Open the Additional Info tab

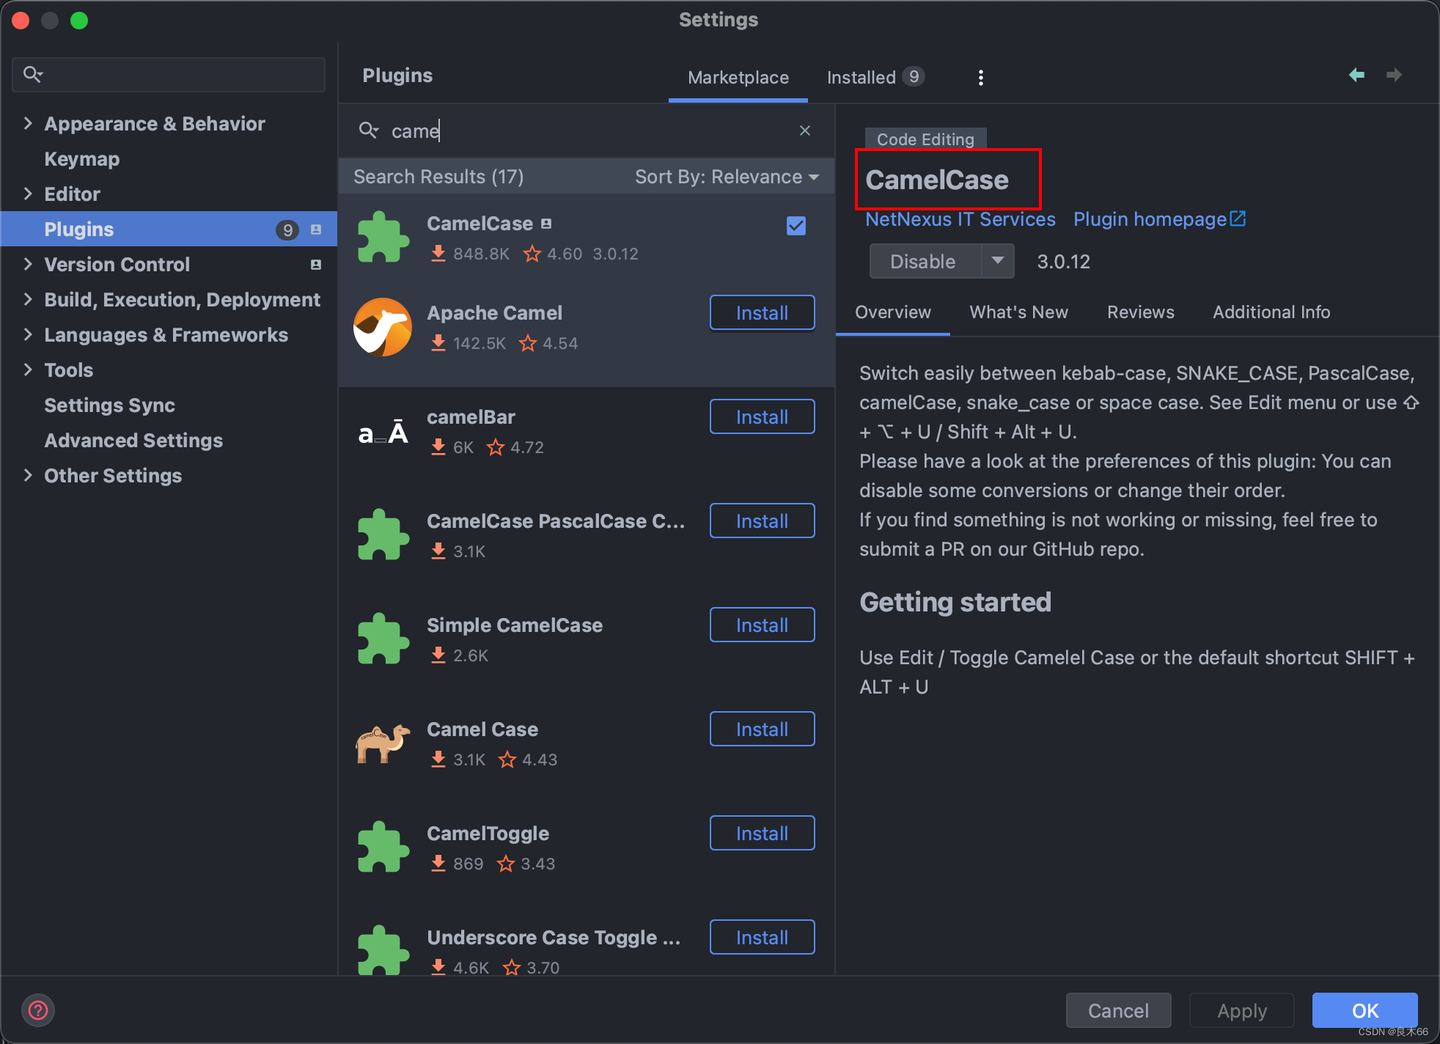tap(1271, 312)
